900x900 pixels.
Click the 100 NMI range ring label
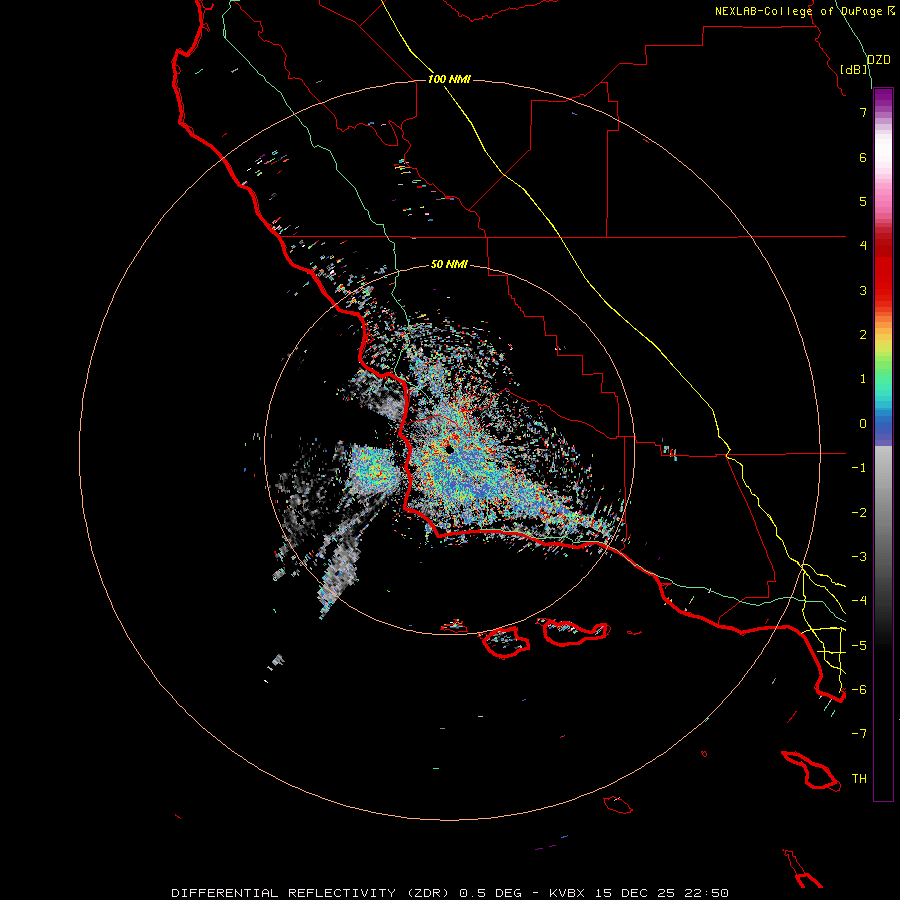(x=449, y=79)
